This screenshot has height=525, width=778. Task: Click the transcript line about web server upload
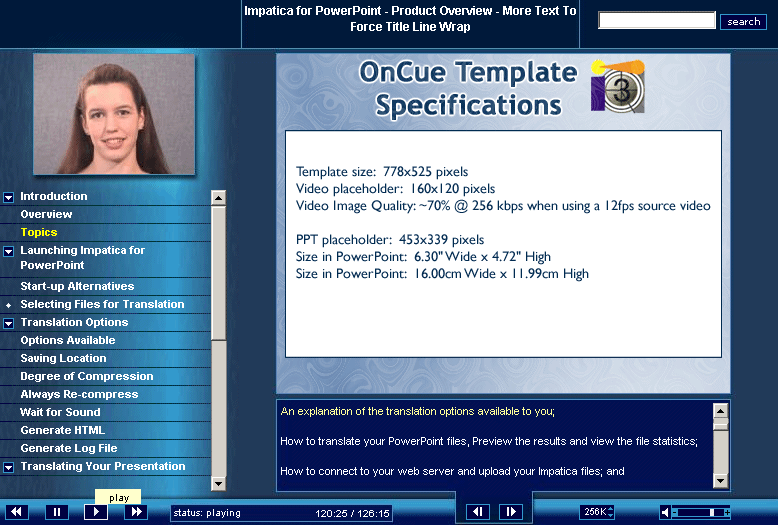[x=452, y=471]
